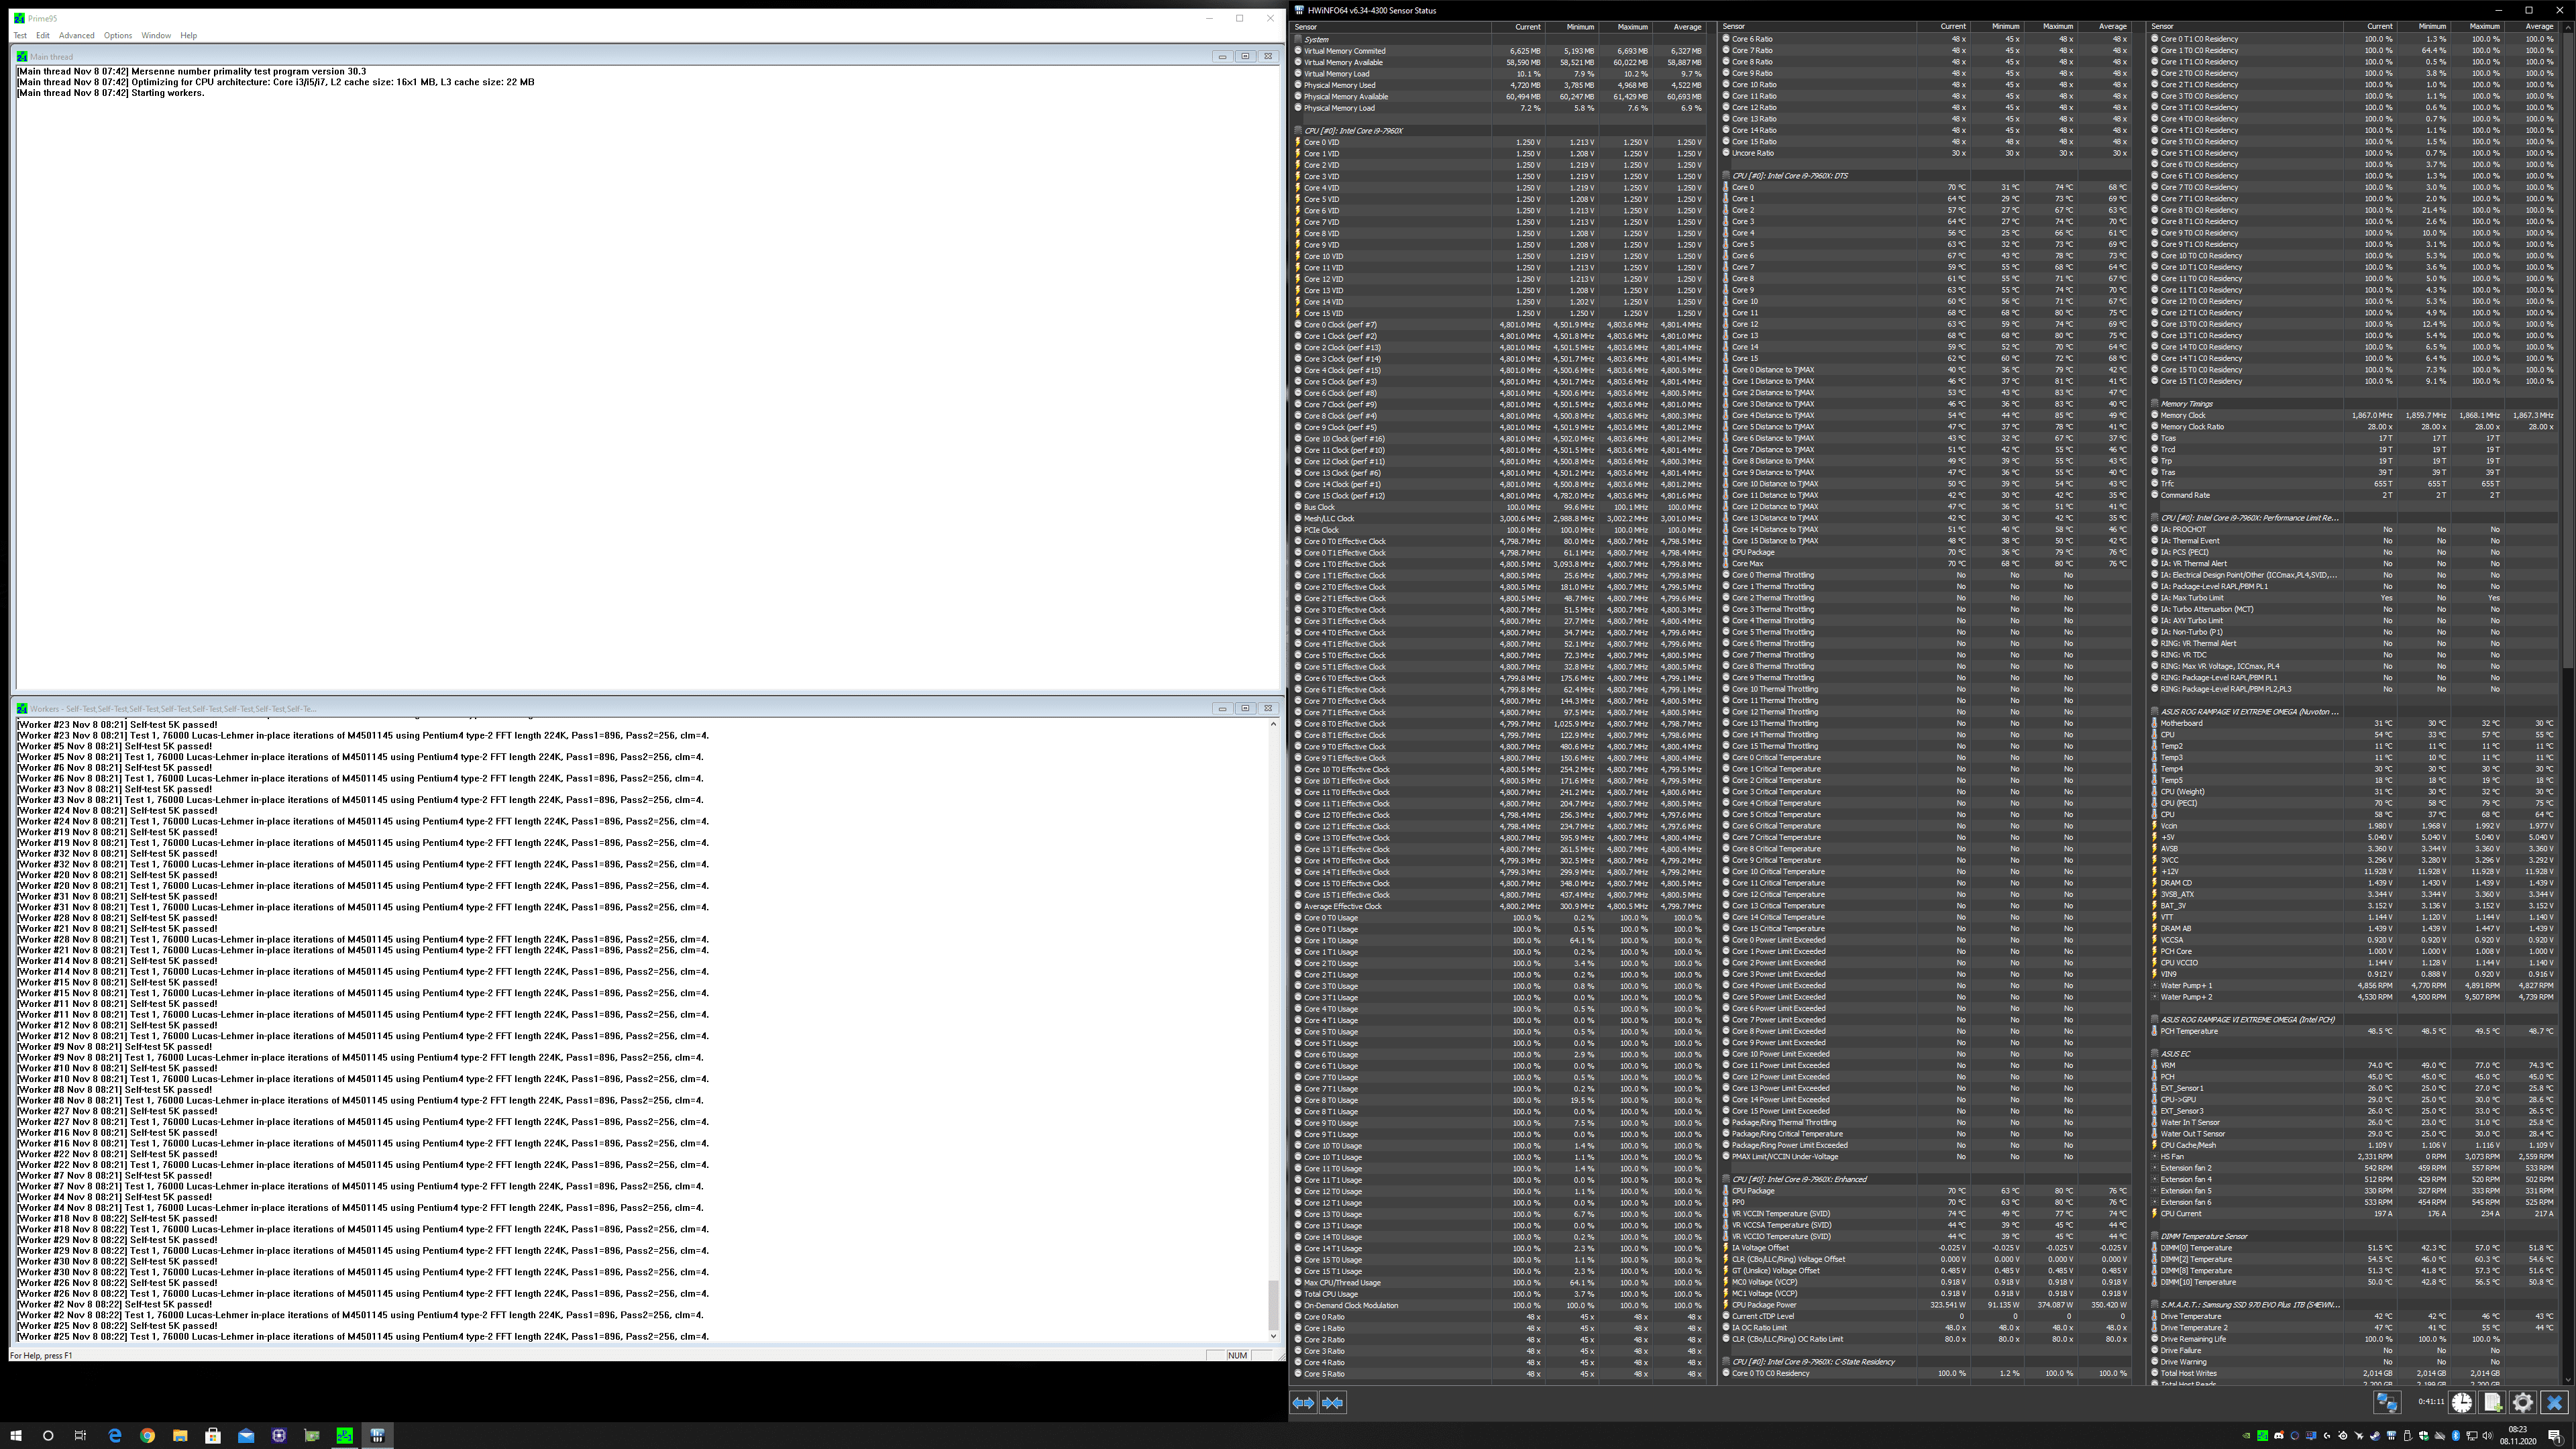Open the CPU chip app on taskbar
Image resolution: width=2576 pixels, height=1449 pixels.
(x=279, y=1435)
